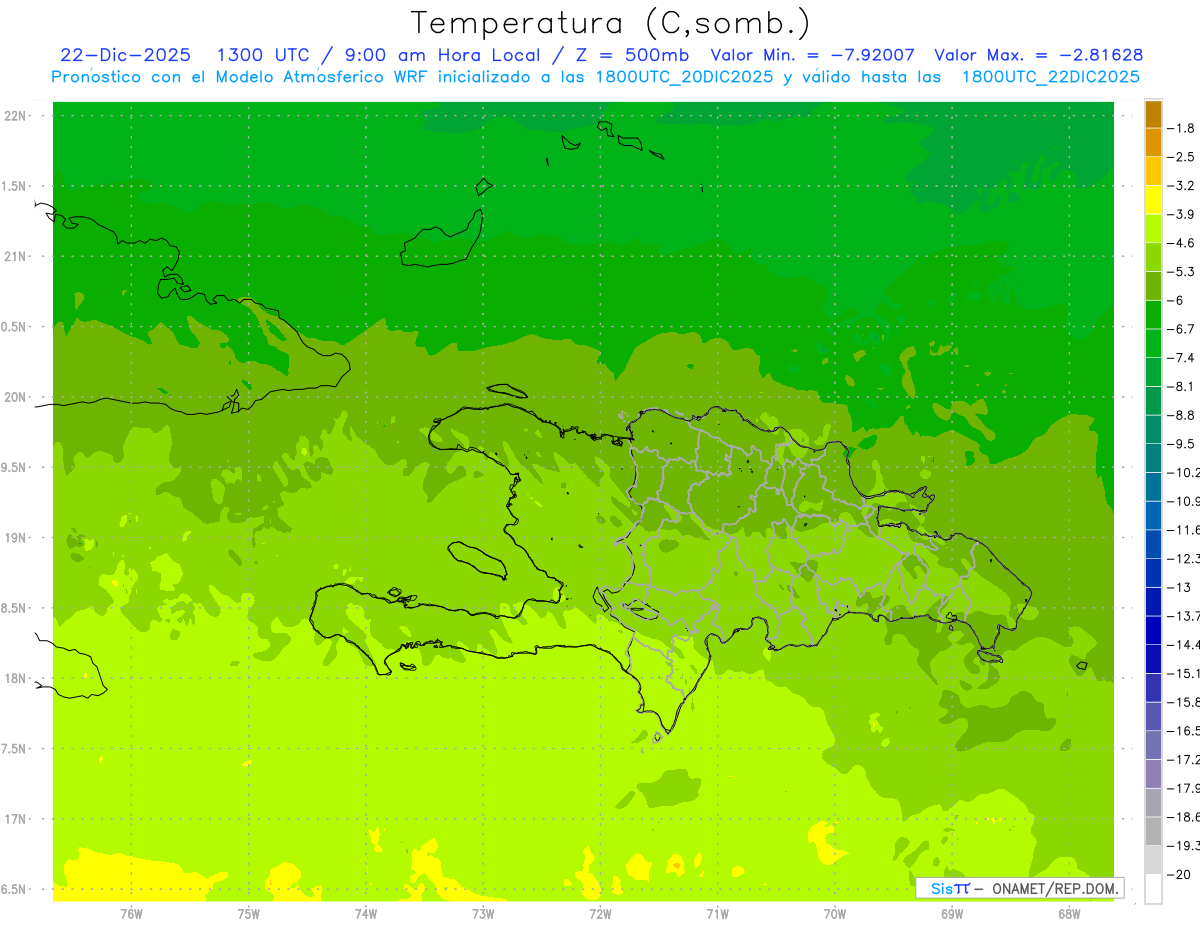The width and height of the screenshot is (1200, 927).
Task: Click the "1300 UTC" time text
Action: [x=264, y=55]
